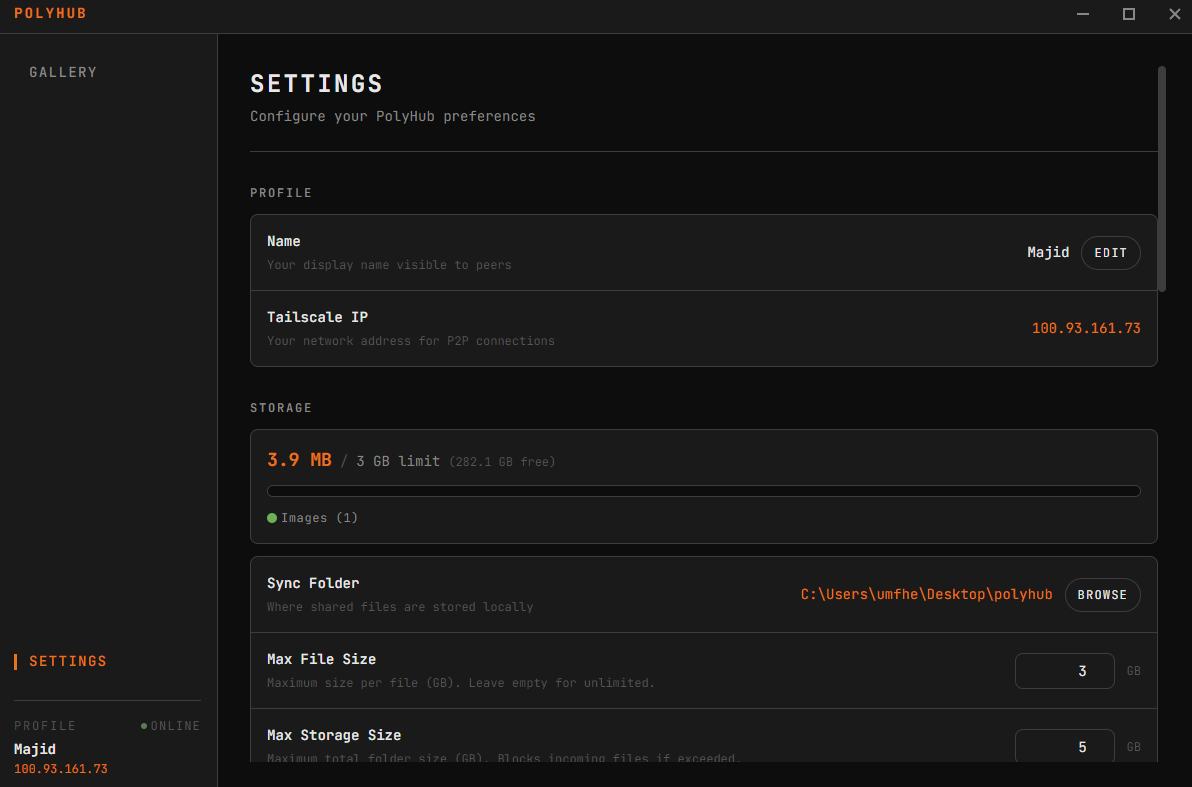Click the STORAGE section header
This screenshot has height=787, width=1192.
tap(281, 407)
